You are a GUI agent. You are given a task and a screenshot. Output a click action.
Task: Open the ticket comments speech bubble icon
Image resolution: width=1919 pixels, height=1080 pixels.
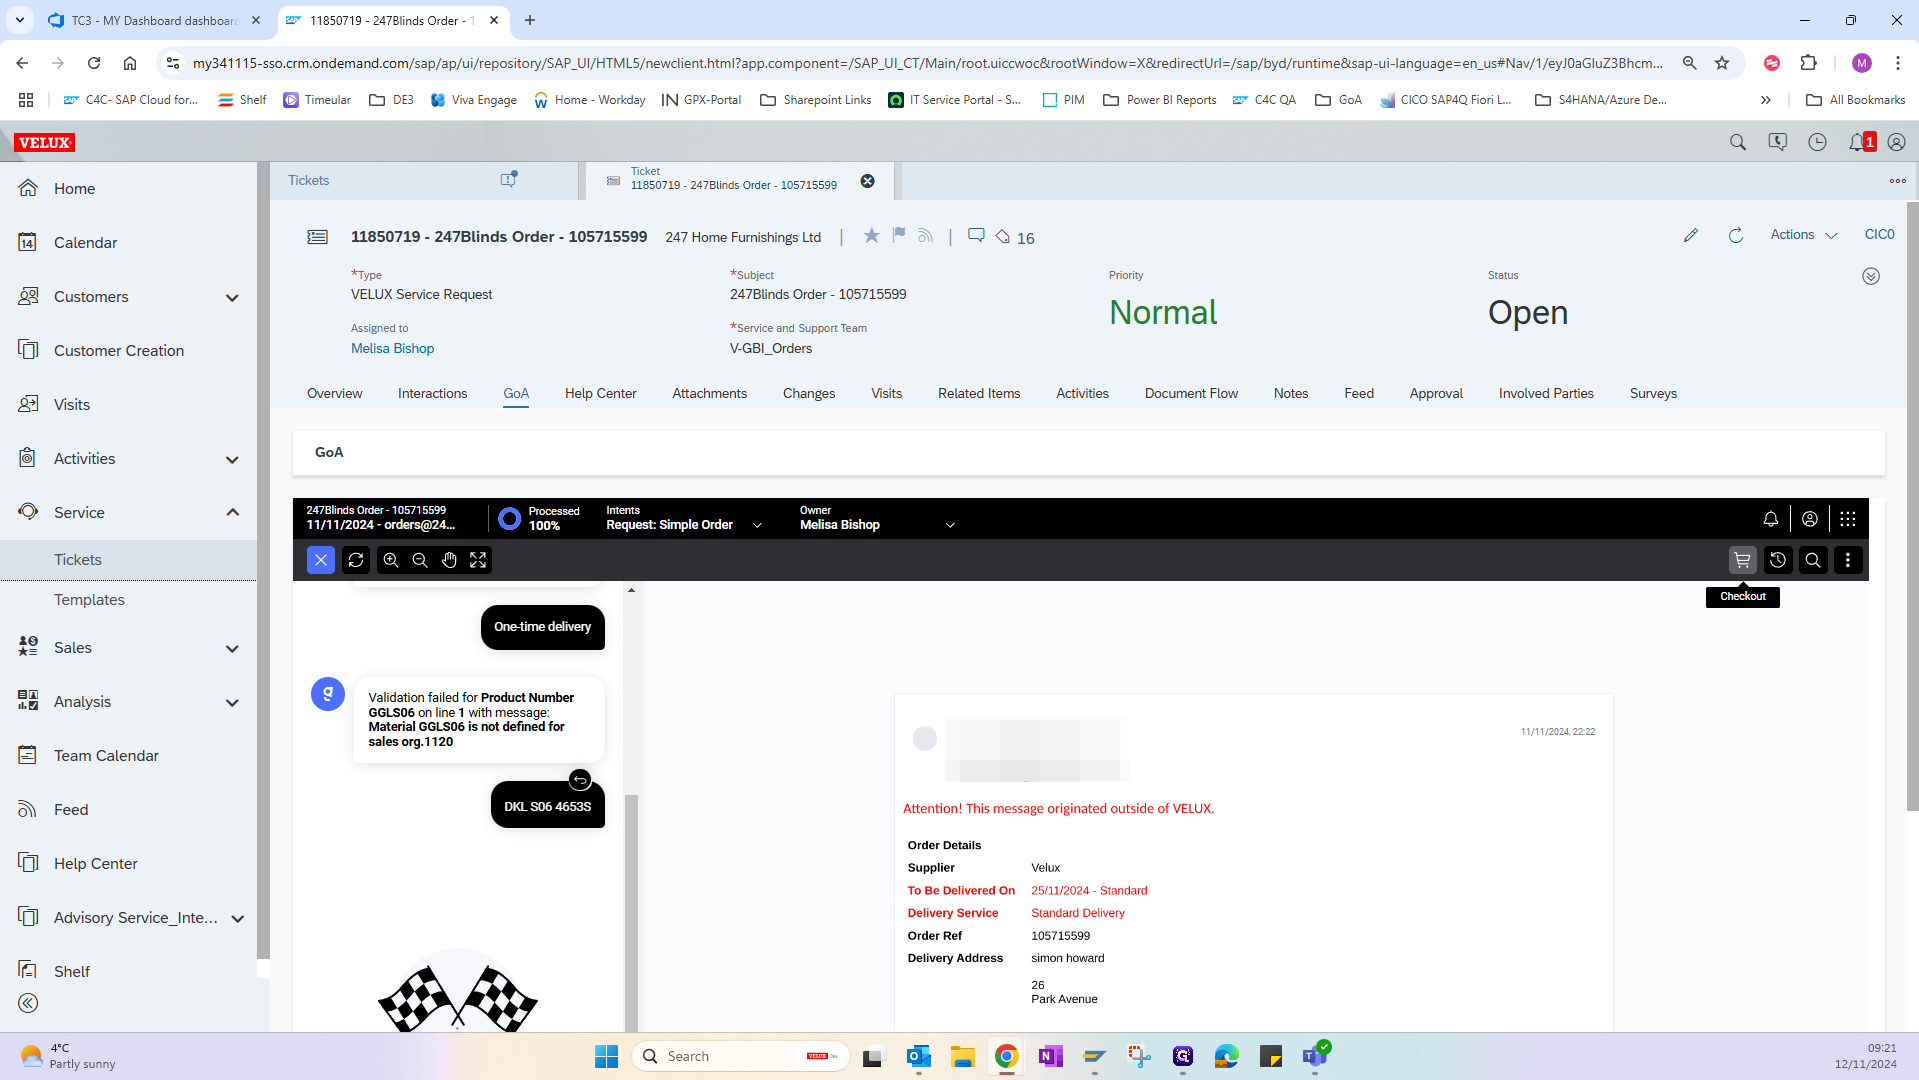click(x=976, y=236)
